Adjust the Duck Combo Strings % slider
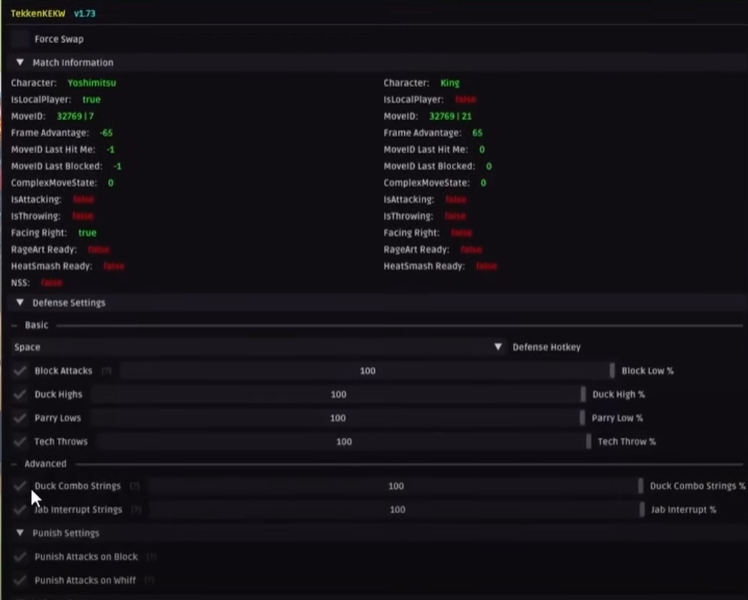The width and height of the screenshot is (748, 600). tap(396, 486)
